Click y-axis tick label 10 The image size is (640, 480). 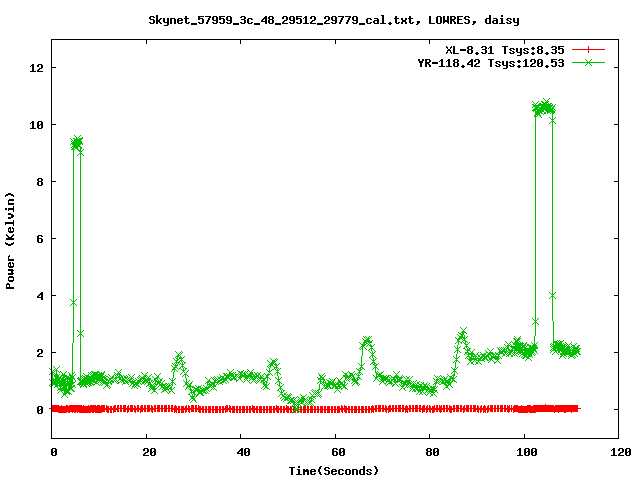[36, 125]
